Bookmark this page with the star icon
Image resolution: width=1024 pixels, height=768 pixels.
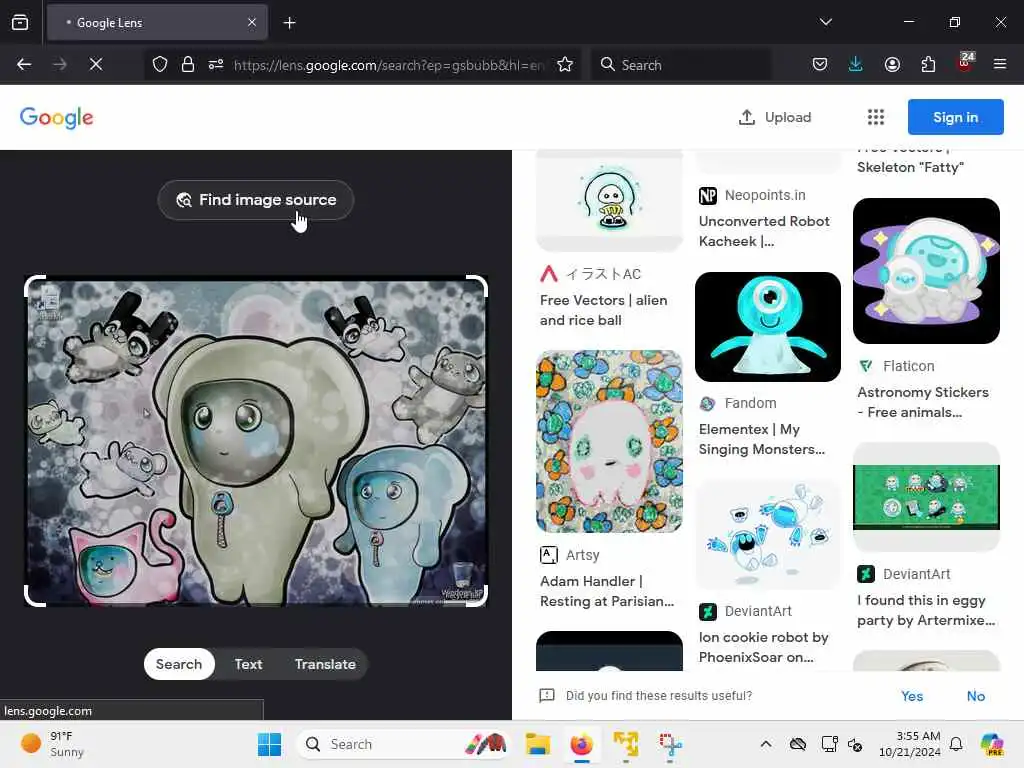[x=565, y=64]
